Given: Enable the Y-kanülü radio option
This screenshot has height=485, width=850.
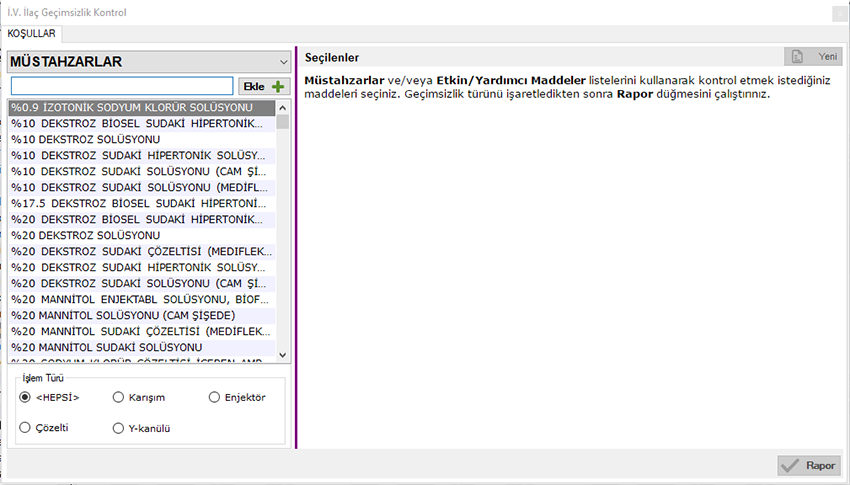Looking at the screenshot, I should point(119,428).
